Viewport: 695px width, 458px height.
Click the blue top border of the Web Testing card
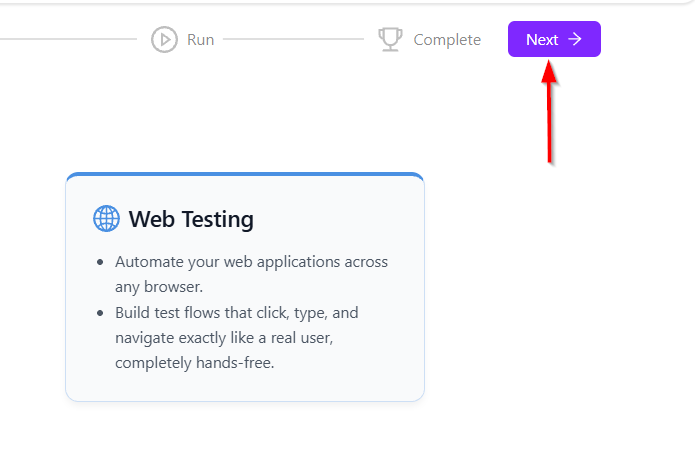click(x=245, y=175)
